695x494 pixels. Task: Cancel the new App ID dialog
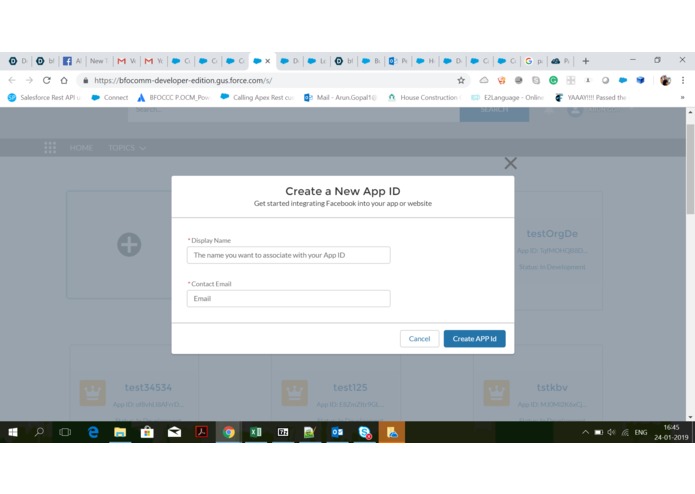click(419, 339)
